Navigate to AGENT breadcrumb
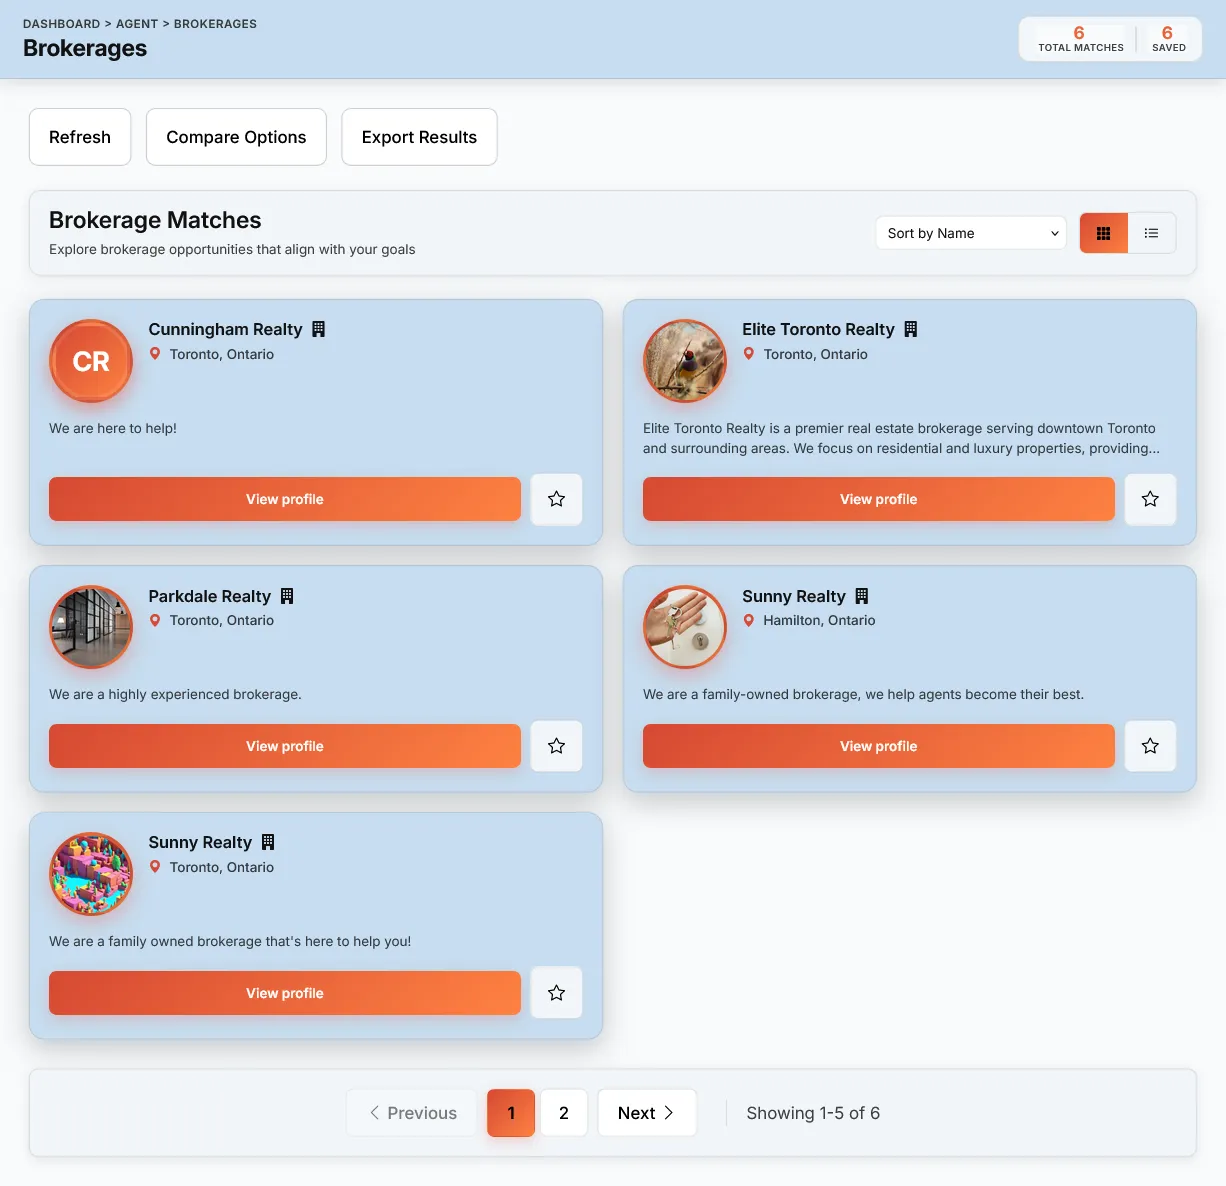Viewport: 1226px width, 1186px height. coord(137,24)
